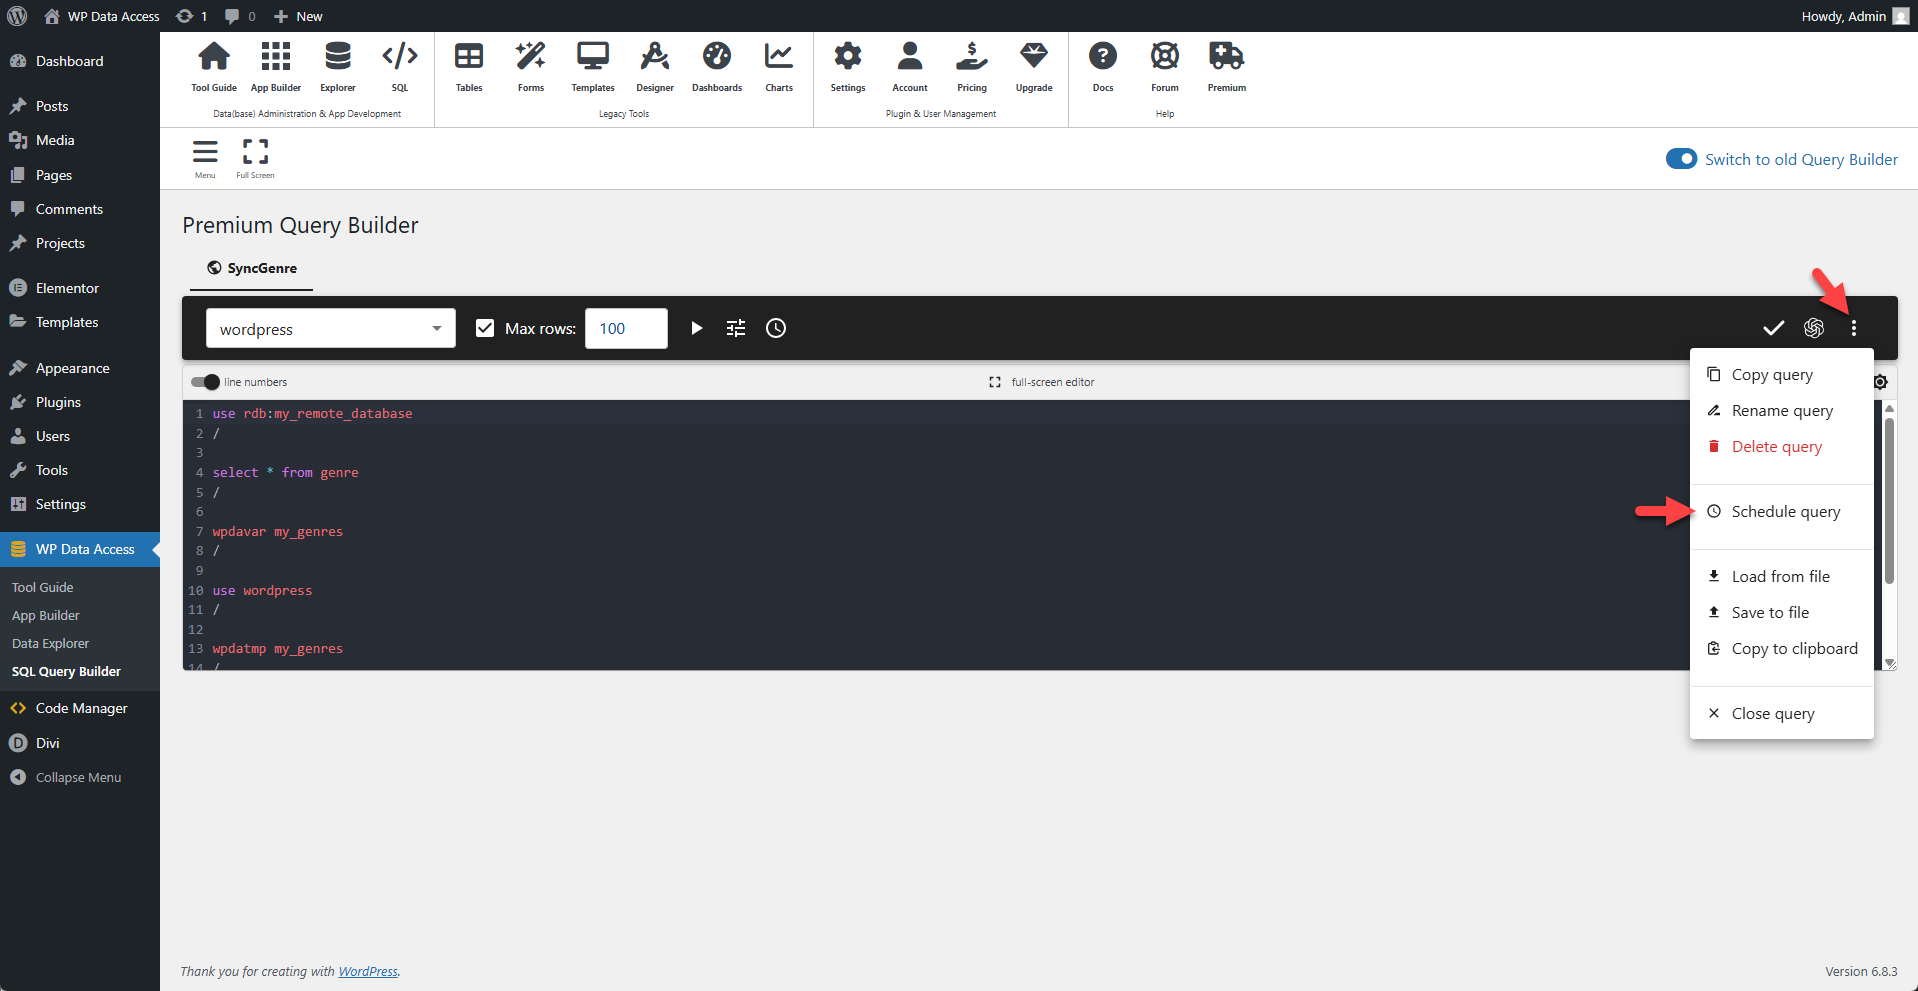The image size is (1918, 991).
Task: Click the Full Screen icon
Action: tap(255, 158)
